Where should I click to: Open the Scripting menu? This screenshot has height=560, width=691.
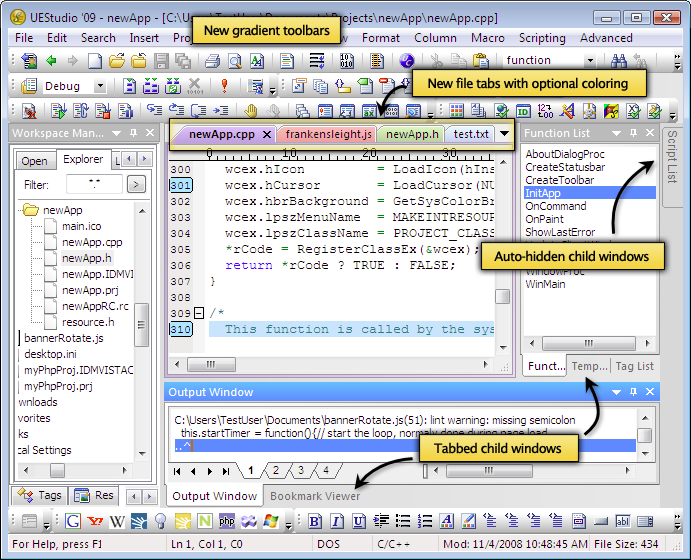[x=542, y=38]
